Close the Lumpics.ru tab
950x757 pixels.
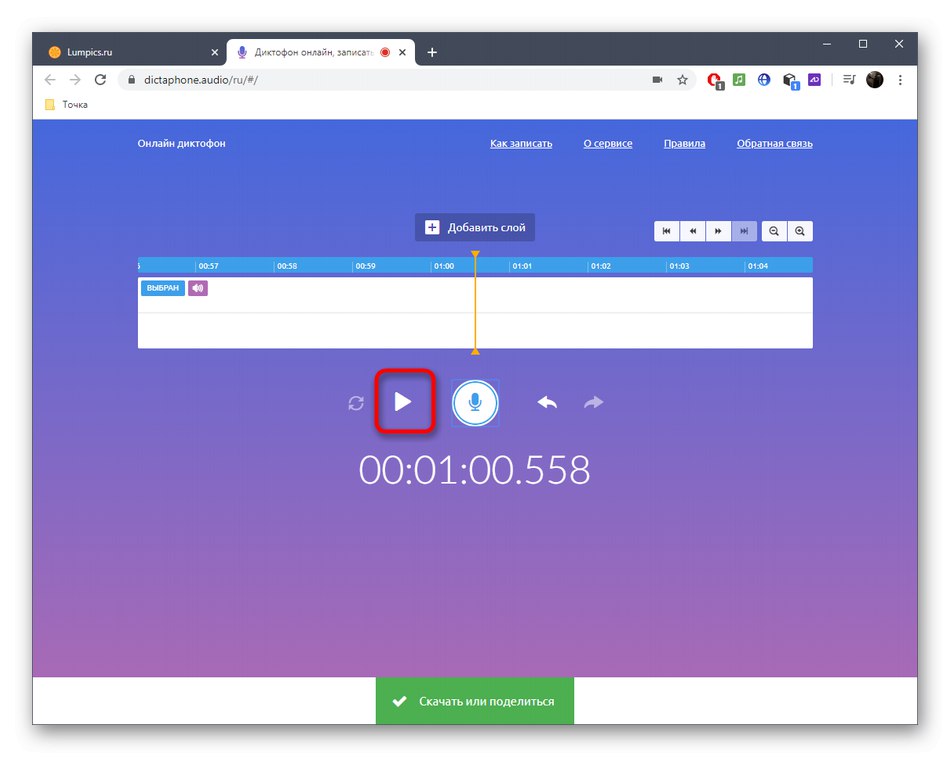tap(214, 53)
